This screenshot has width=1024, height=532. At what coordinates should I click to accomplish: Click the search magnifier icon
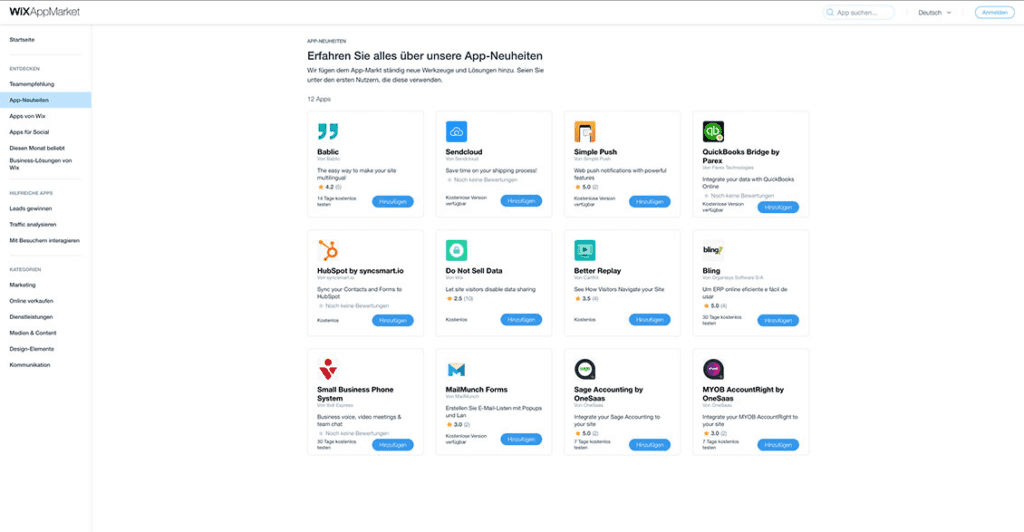(x=830, y=12)
